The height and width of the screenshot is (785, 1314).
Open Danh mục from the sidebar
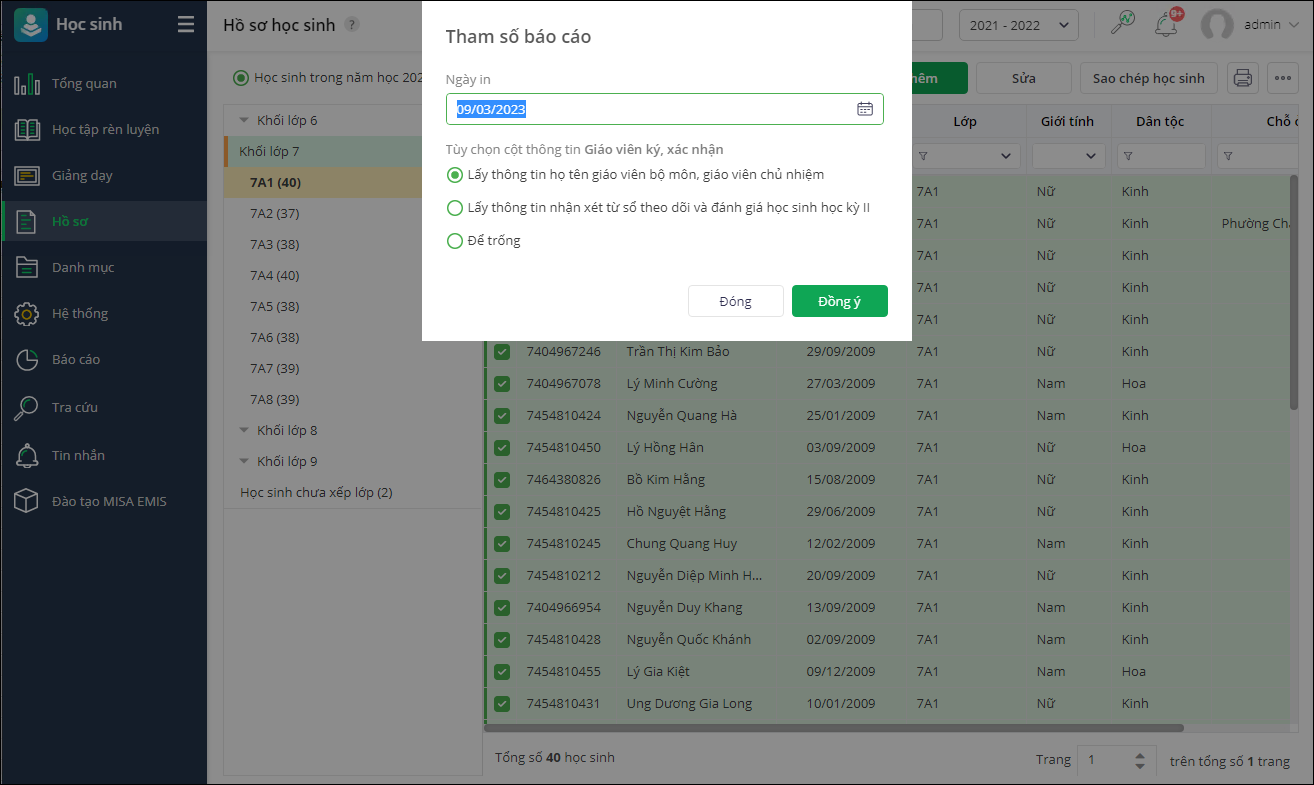click(x=104, y=267)
